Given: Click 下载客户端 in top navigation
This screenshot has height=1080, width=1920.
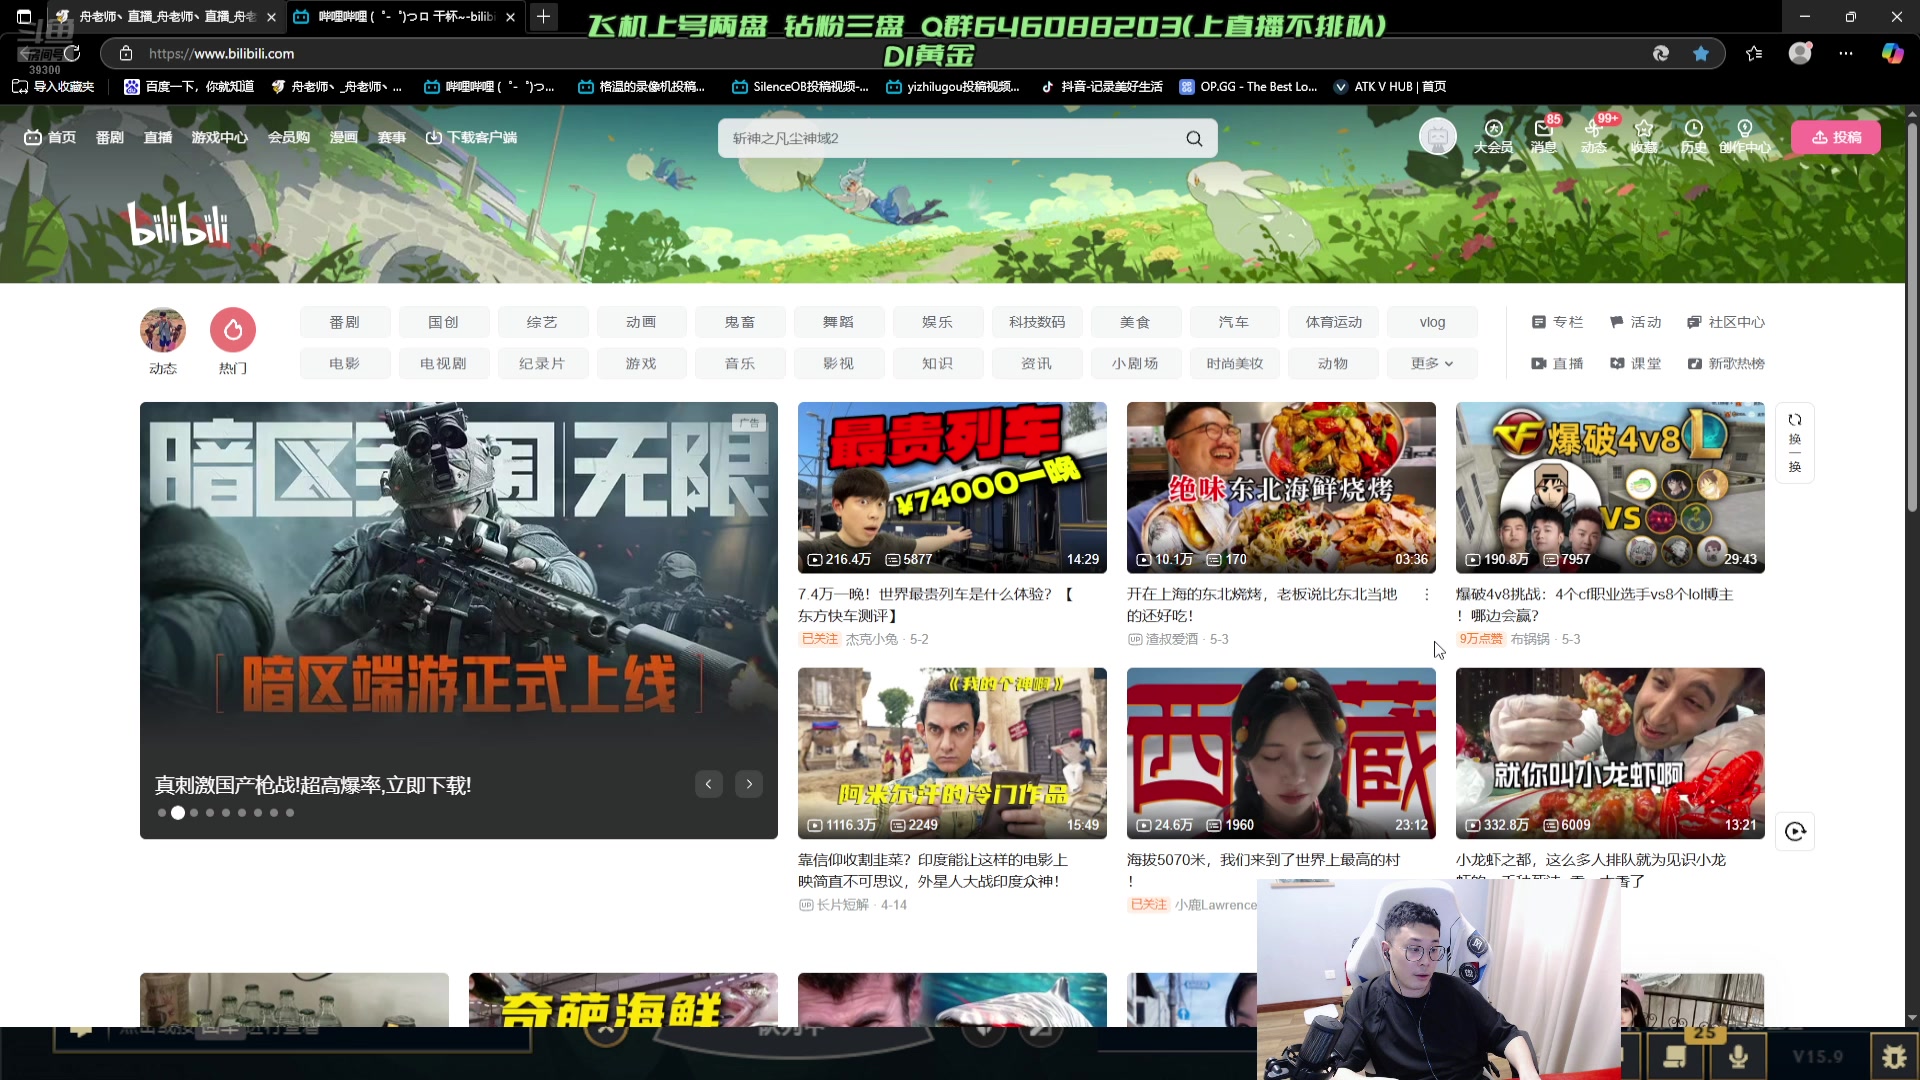Looking at the screenshot, I should (471, 137).
